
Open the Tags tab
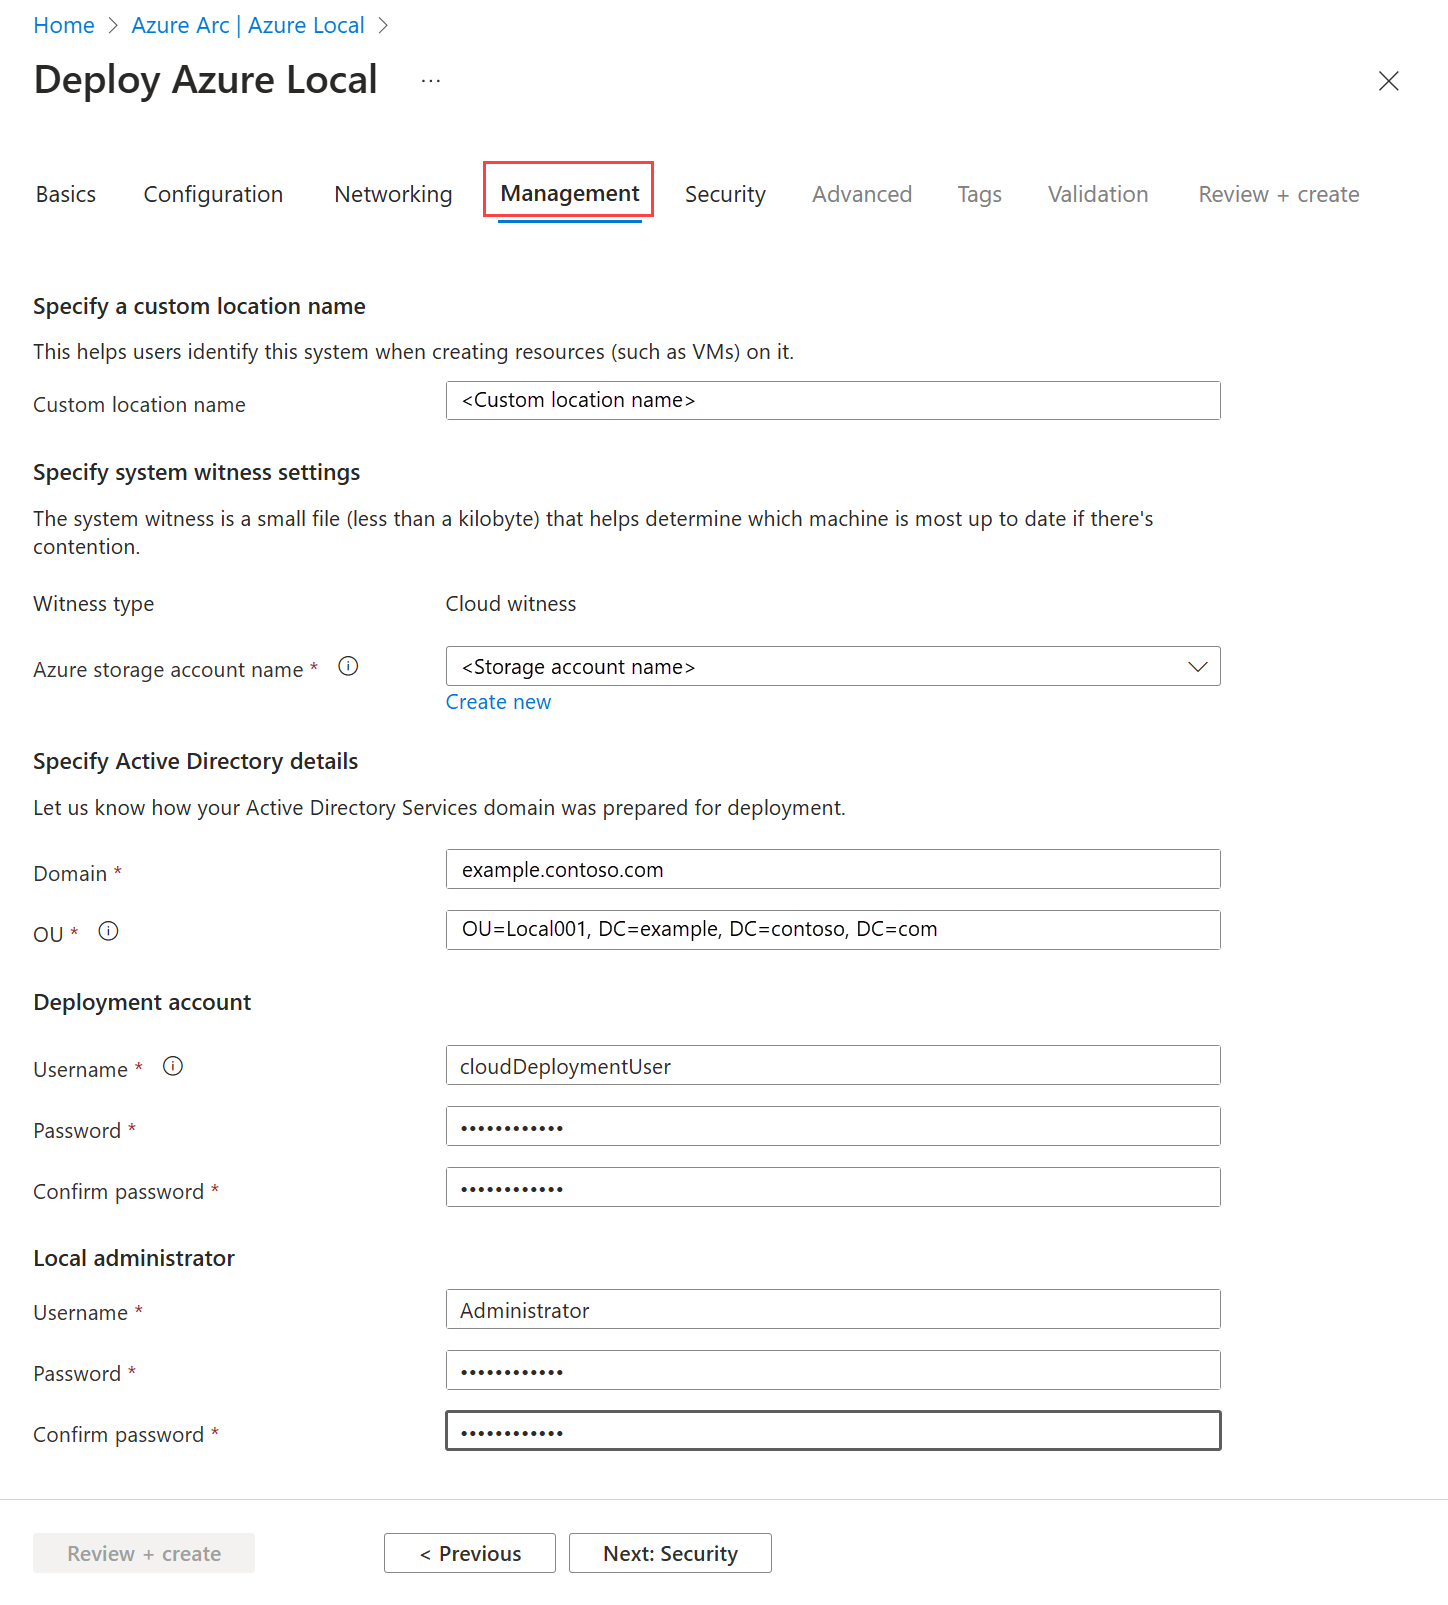(x=979, y=193)
